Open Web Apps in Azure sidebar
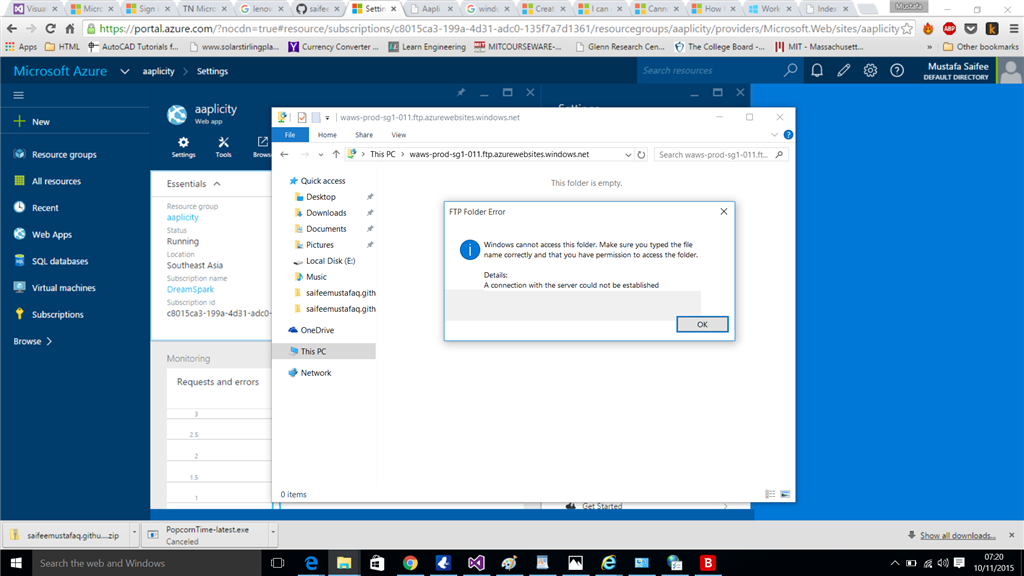1024x576 pixels. coord(42,234)
